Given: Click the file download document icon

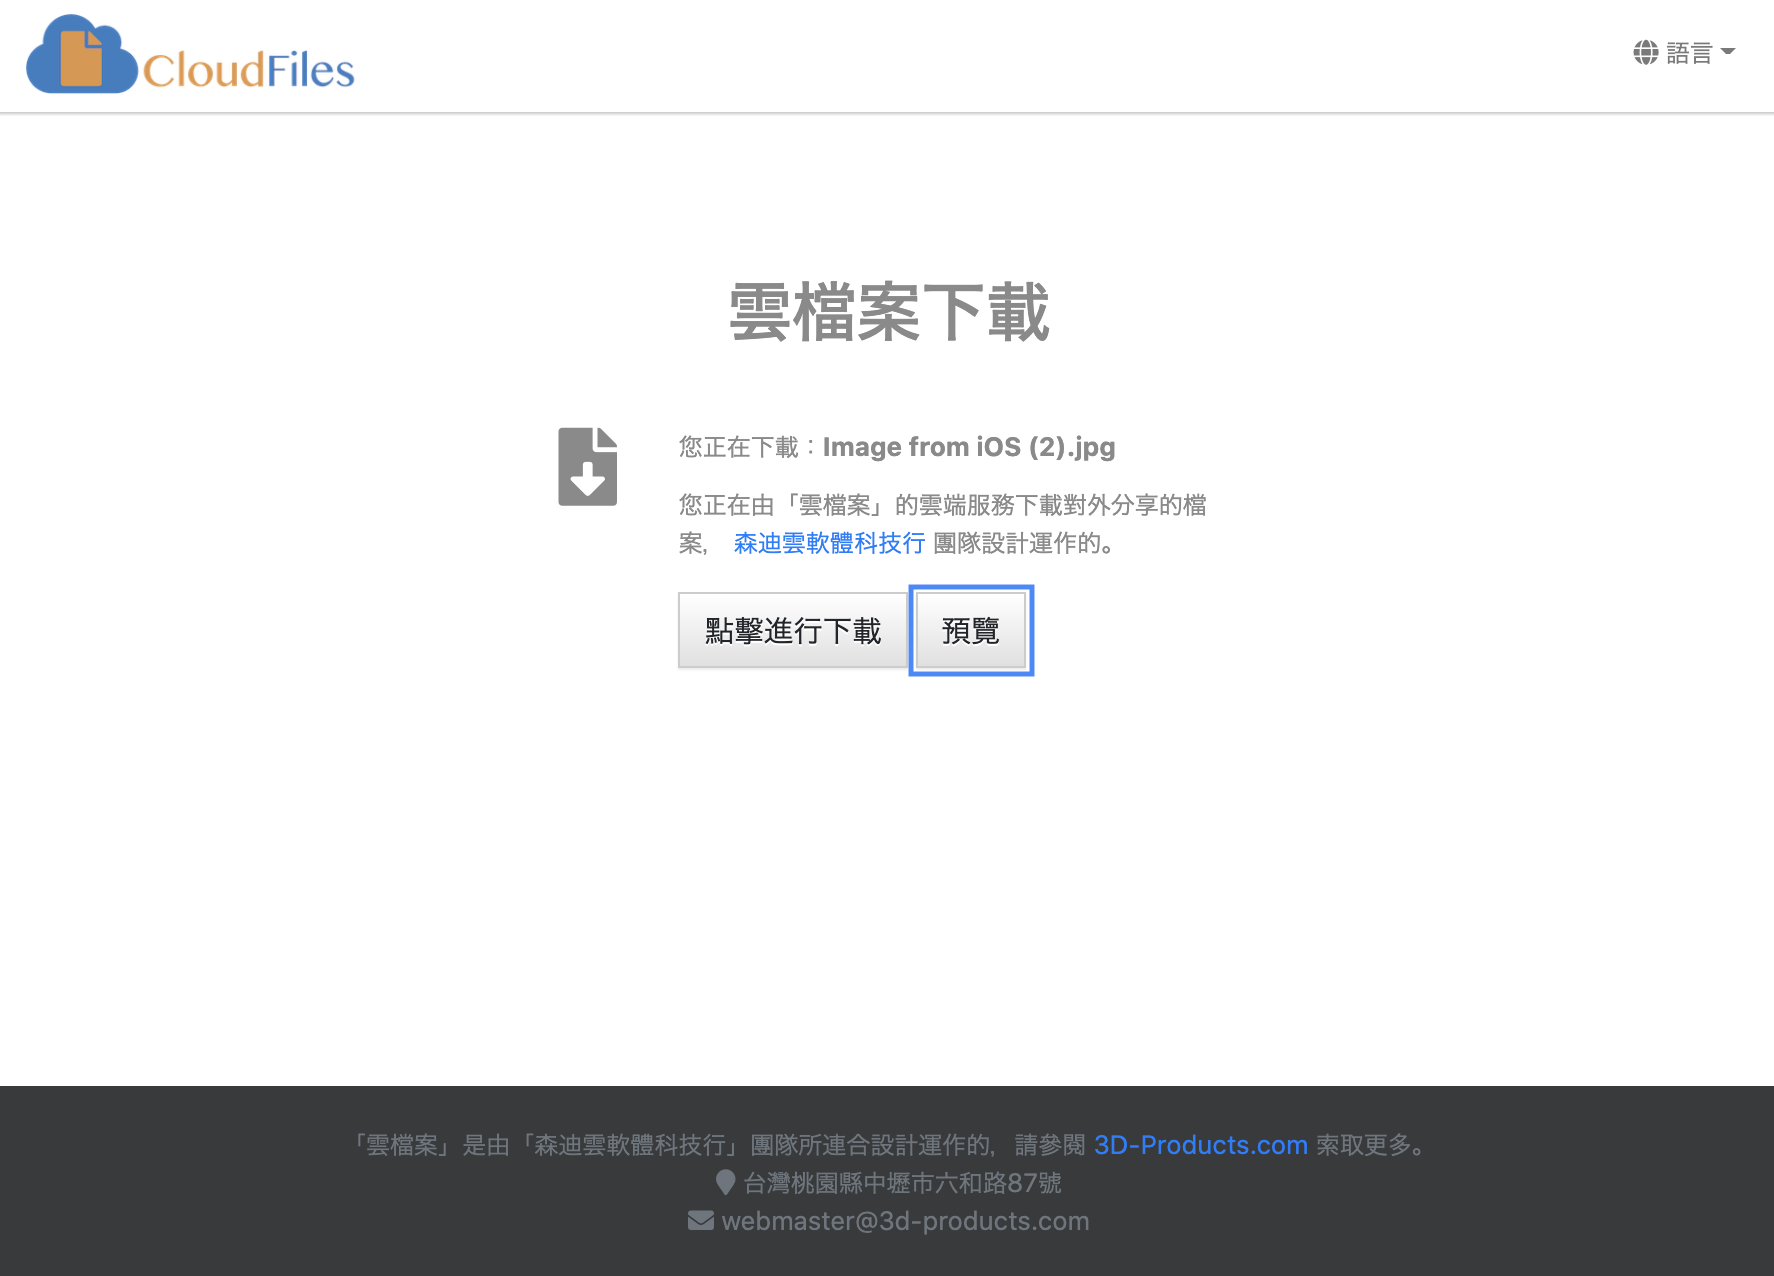Looking at the screenshot, I should pos(587,467).
